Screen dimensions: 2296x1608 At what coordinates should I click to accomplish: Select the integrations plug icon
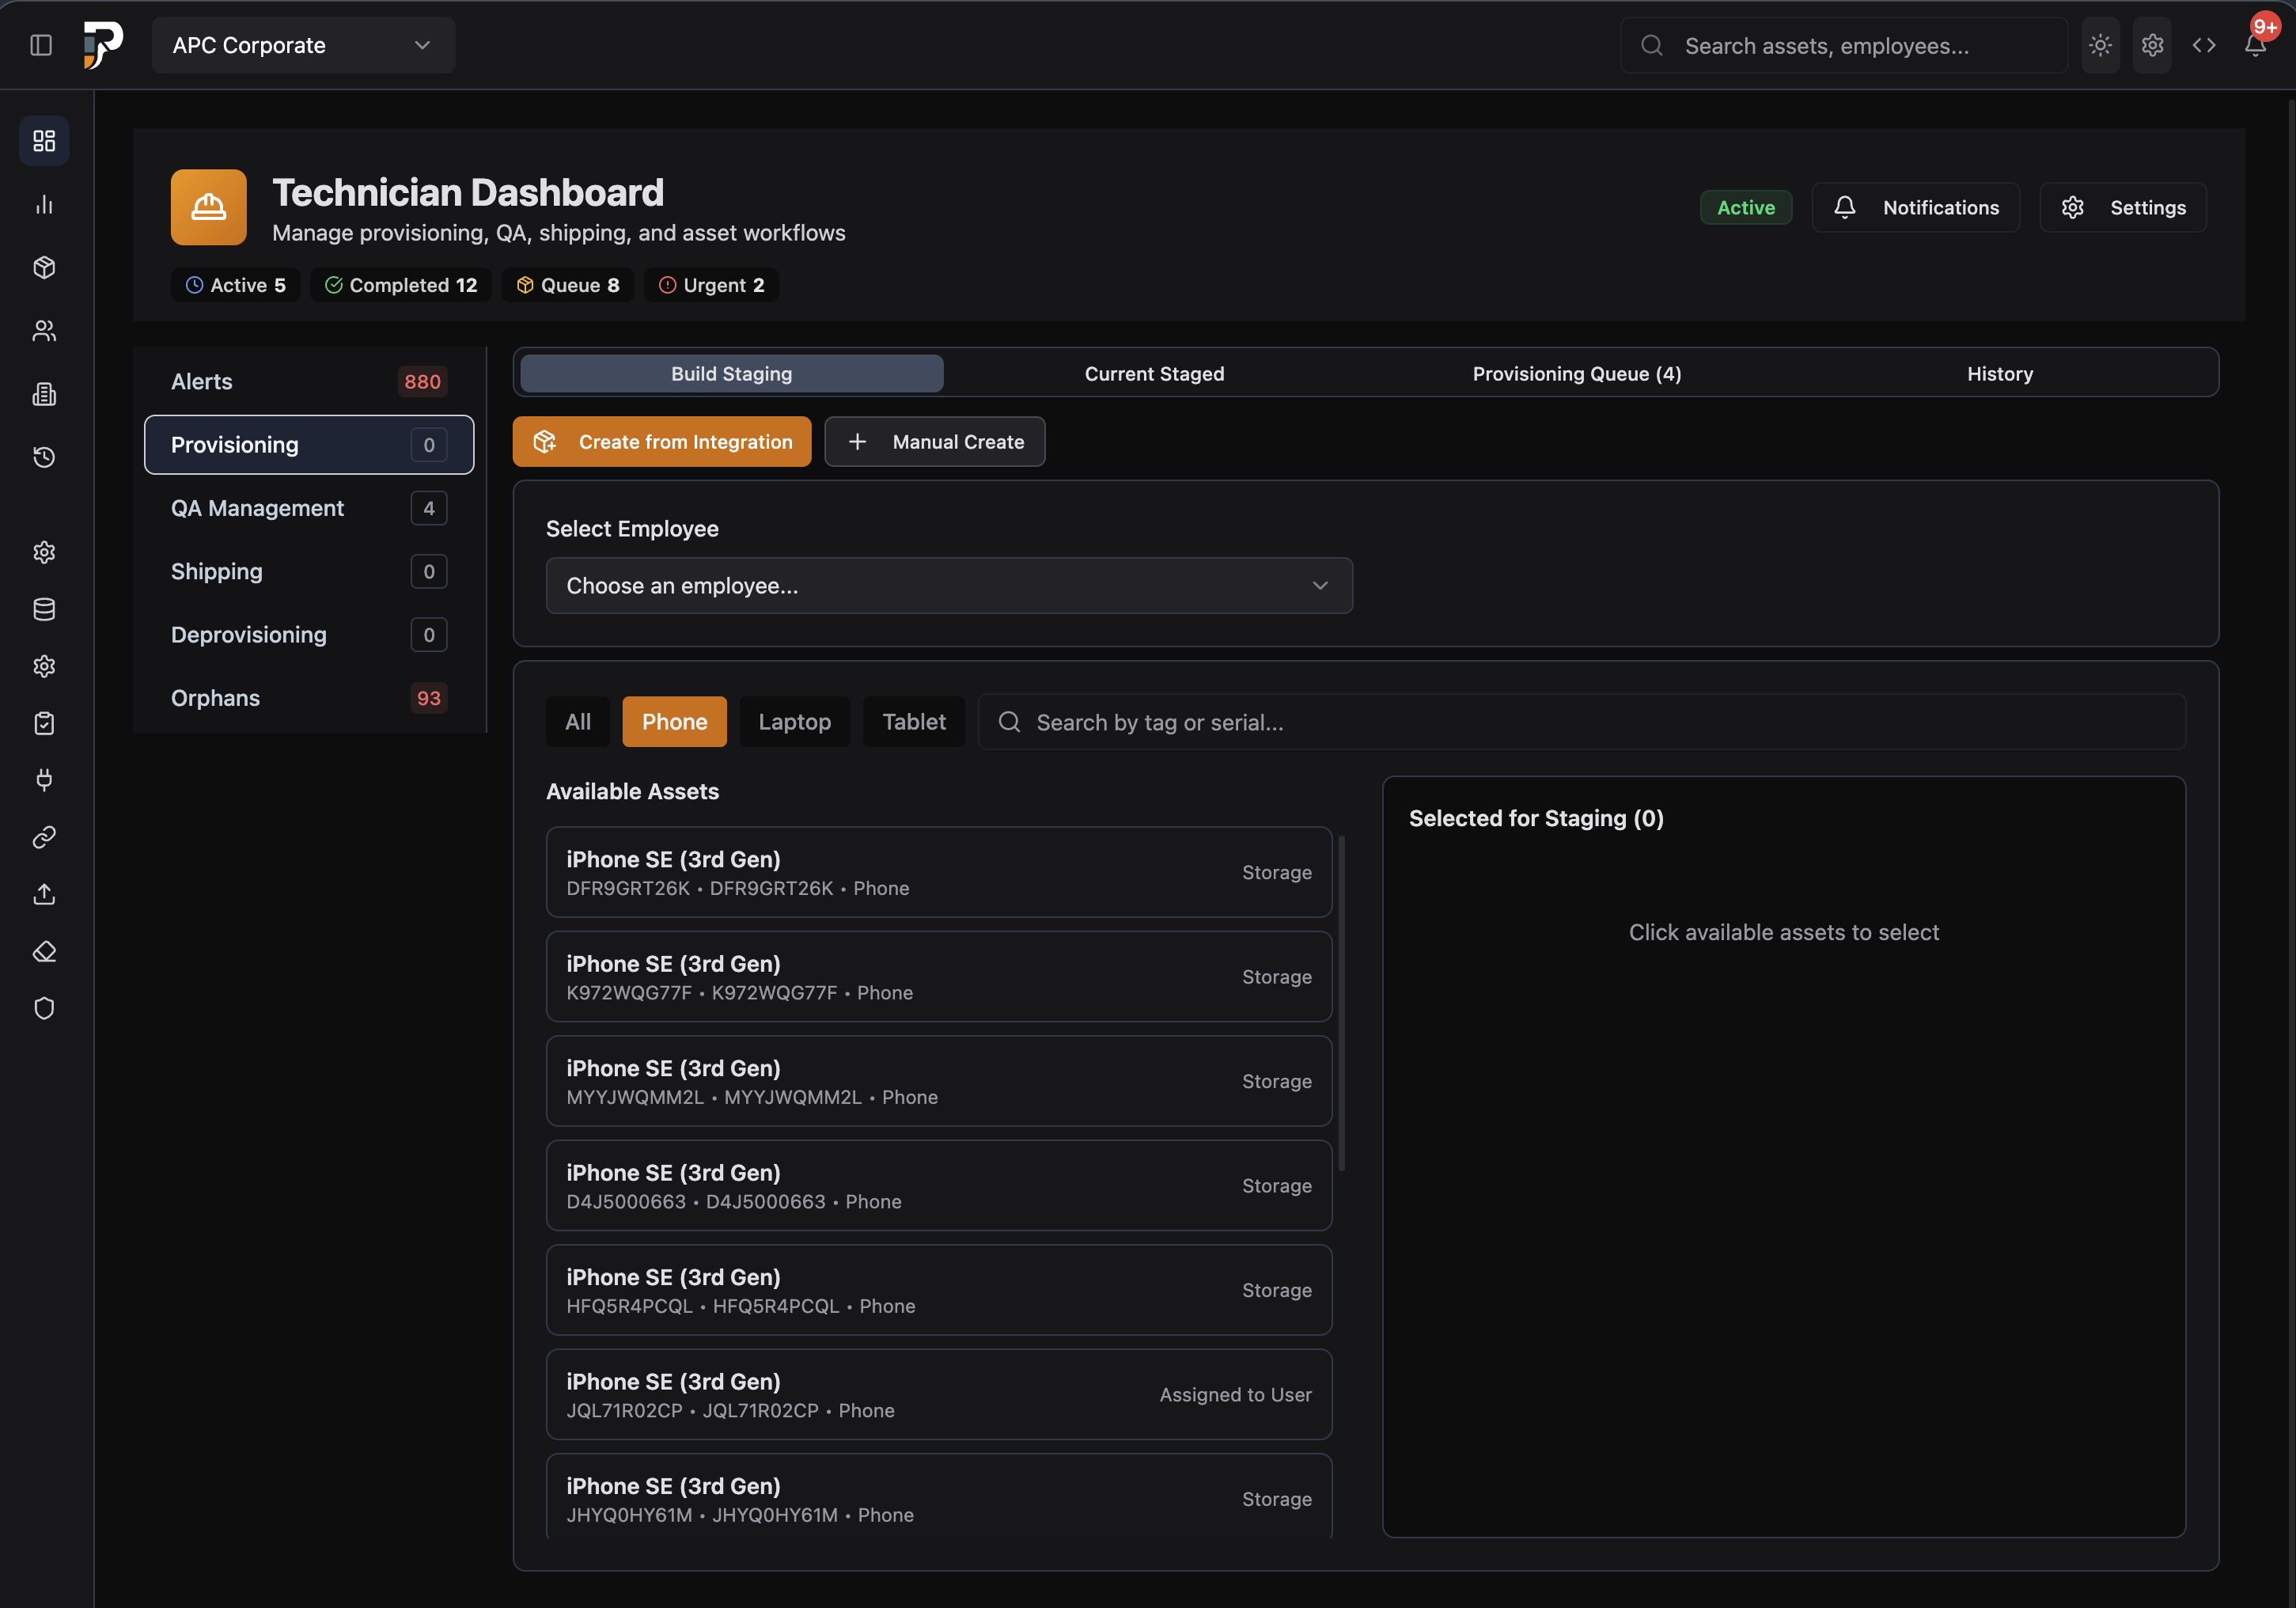pyautogui.click(x=44, y=781)
